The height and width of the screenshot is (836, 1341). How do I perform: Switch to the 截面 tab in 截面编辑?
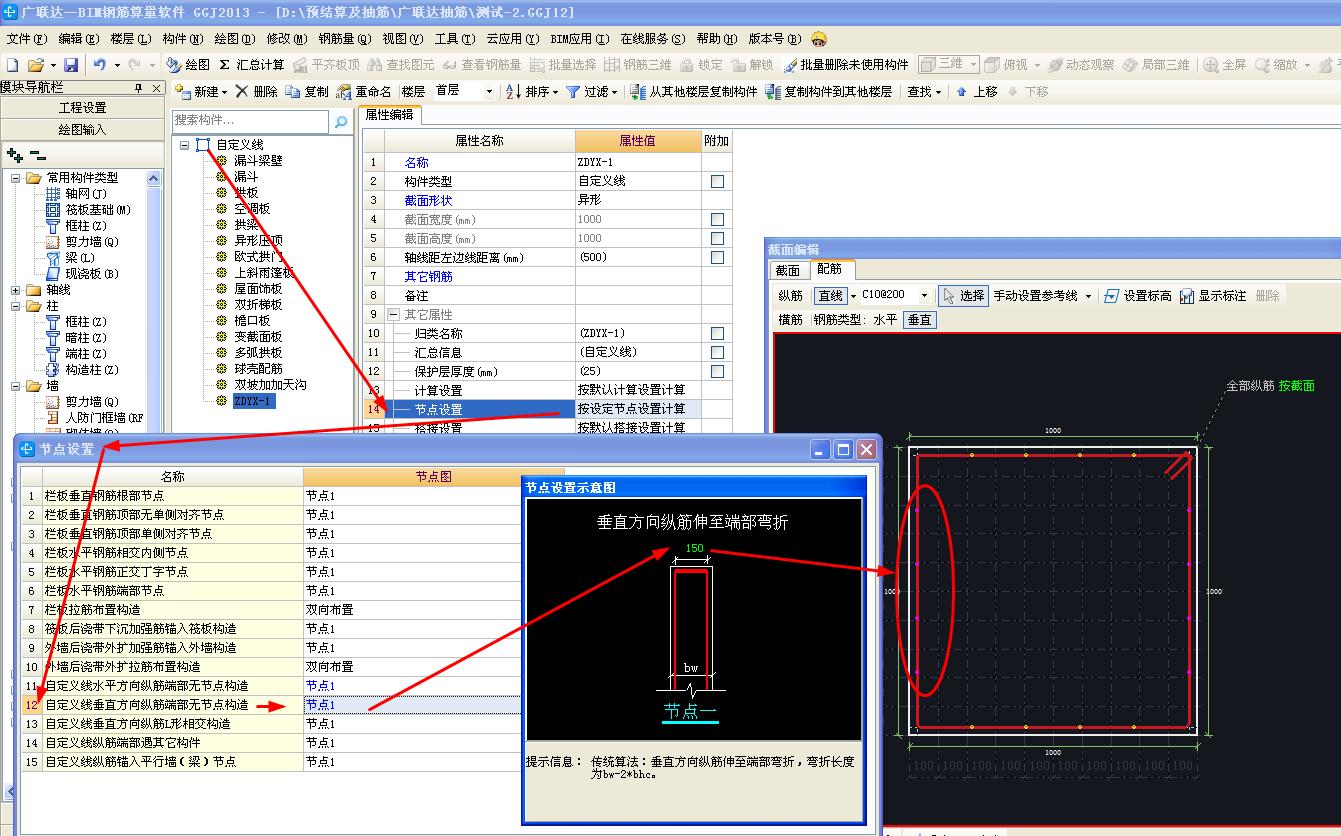[788, 270]
